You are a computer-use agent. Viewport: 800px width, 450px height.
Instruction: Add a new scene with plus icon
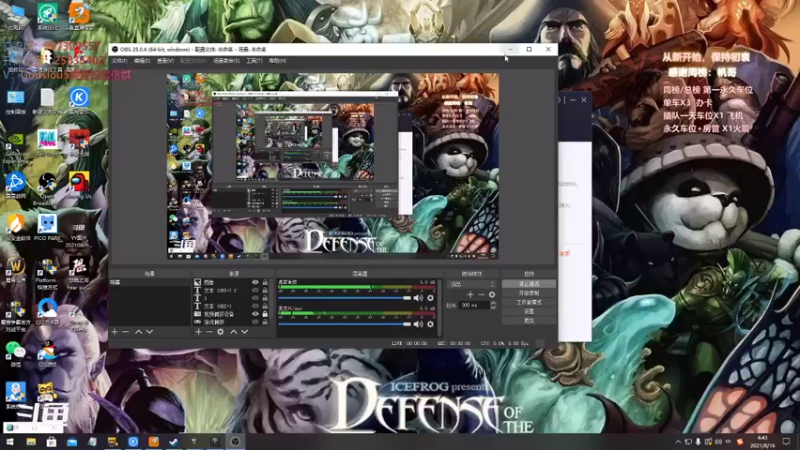(114, 332)
